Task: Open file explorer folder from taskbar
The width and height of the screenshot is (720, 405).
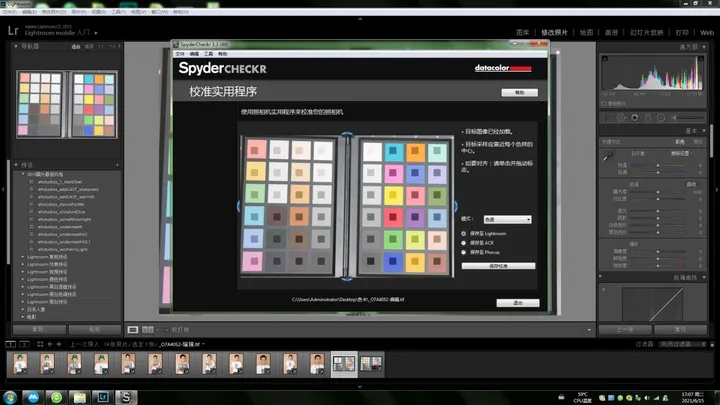Action: [x=80, y=397]
